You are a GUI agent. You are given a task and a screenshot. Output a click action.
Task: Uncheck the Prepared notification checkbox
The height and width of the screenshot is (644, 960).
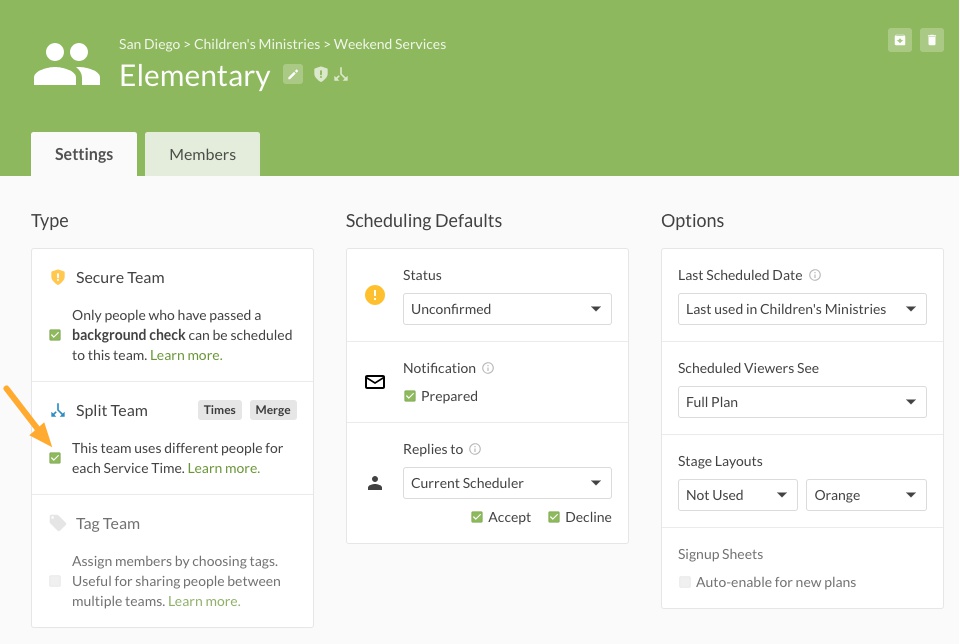(x=409, y=396)
